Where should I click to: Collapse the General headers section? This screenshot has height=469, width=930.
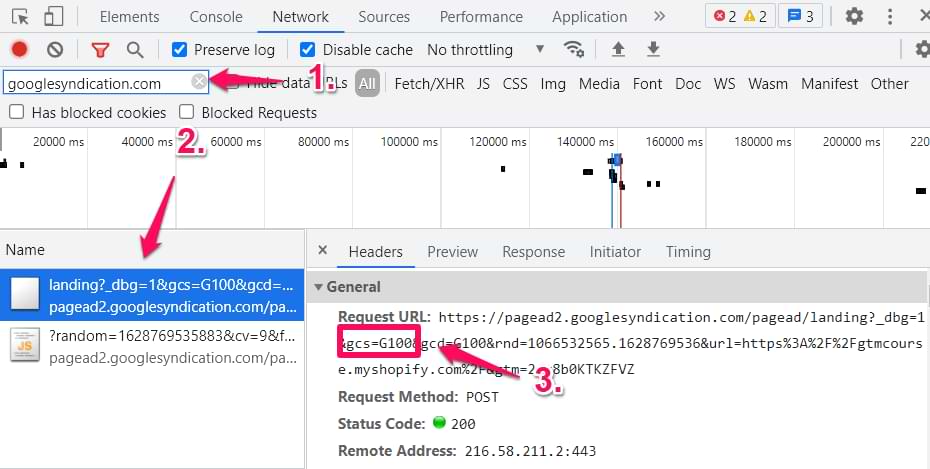[x=319, y=287]
